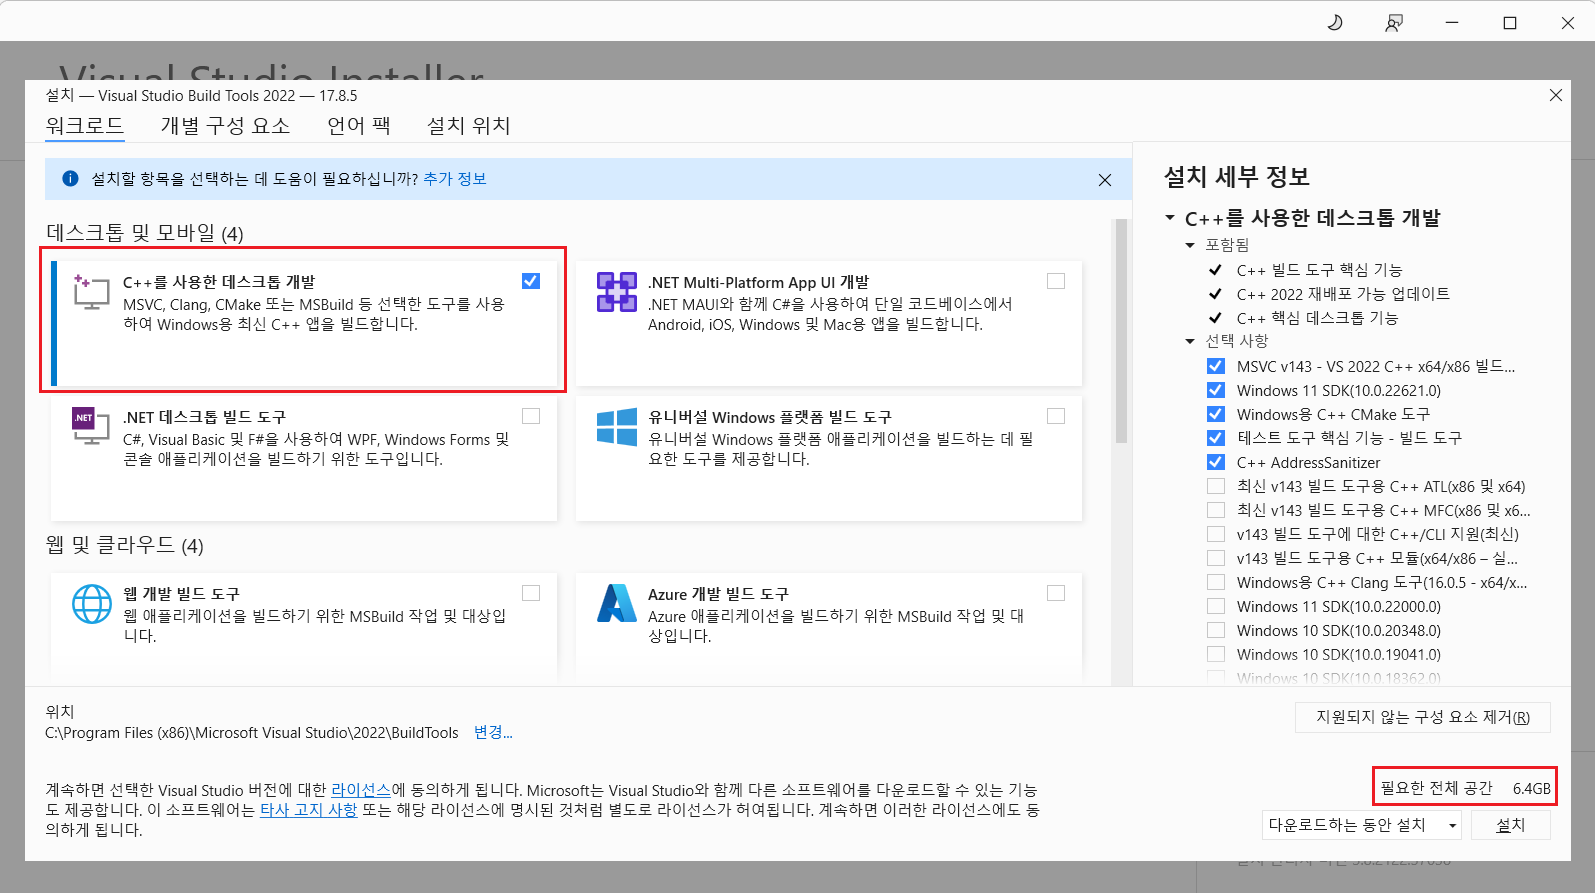This screenshot has width=1595, height=893.
Task: Uncheck C++ AddressSanitizer option
Action: tap(1216, 462)
